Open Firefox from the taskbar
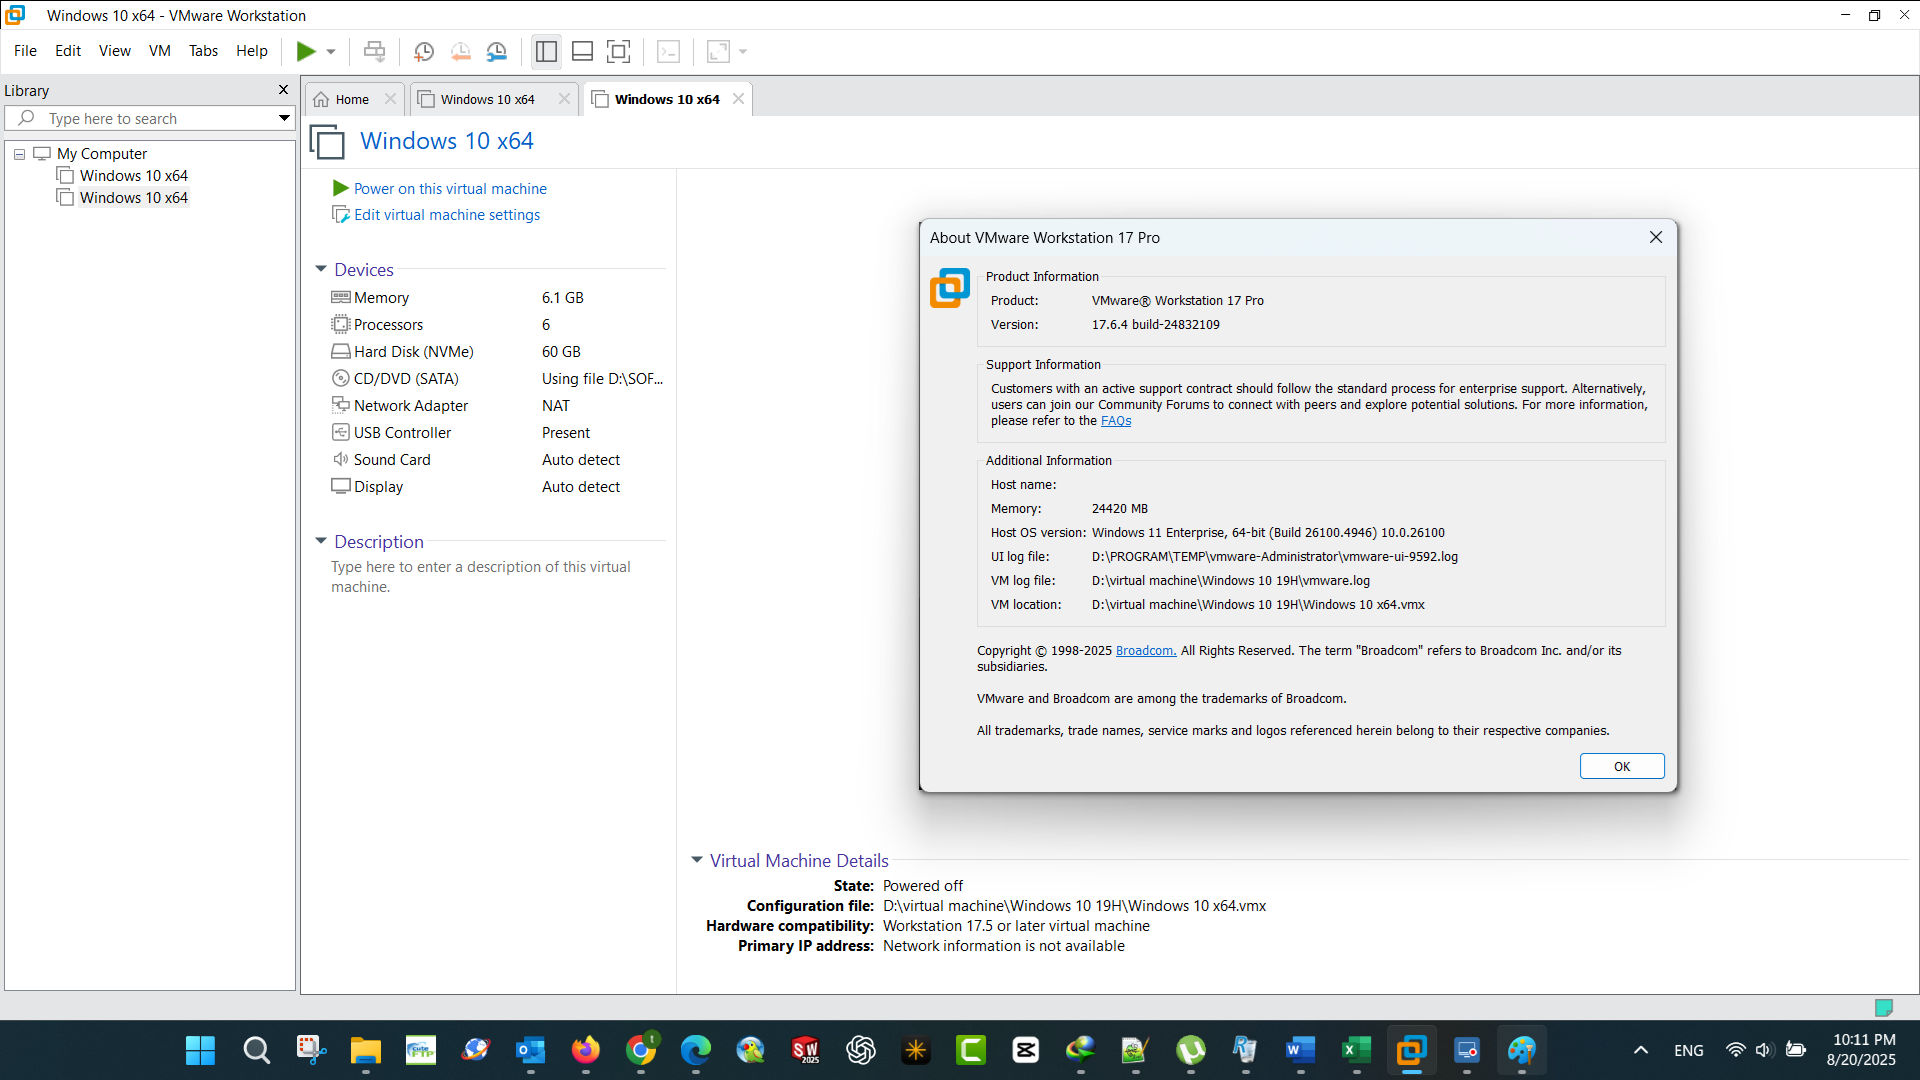The height and width of the screenshot is (1080, 1920). point(586,1050)
